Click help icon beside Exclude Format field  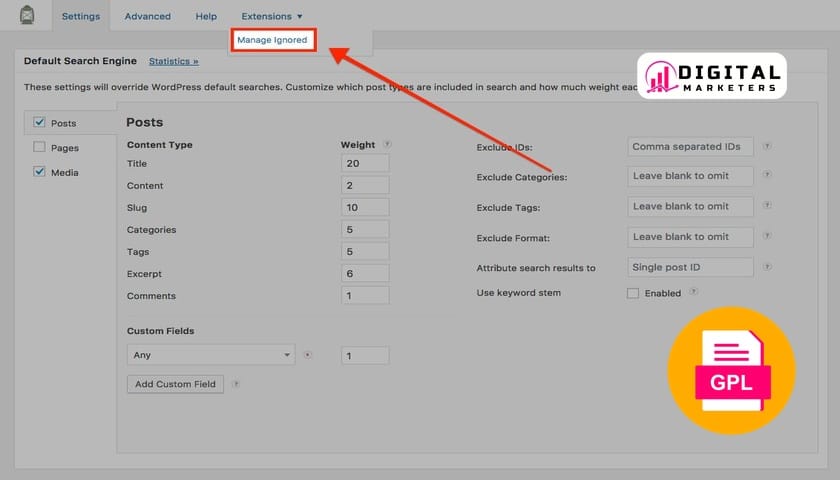tap(767, 237)
